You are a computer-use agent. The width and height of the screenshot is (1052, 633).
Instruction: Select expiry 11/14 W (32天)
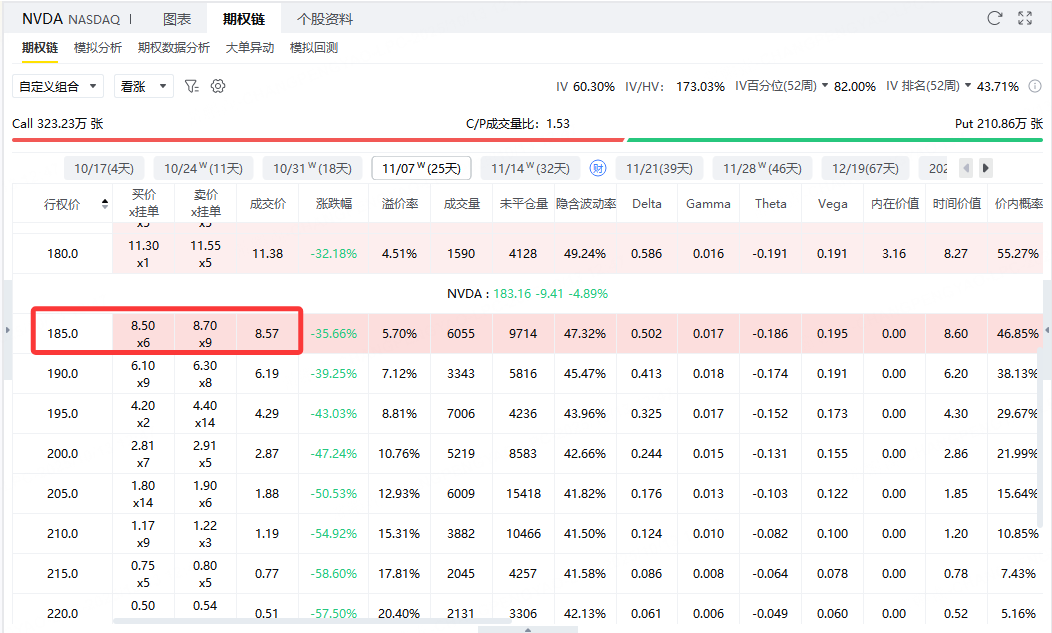coord(530,168)
